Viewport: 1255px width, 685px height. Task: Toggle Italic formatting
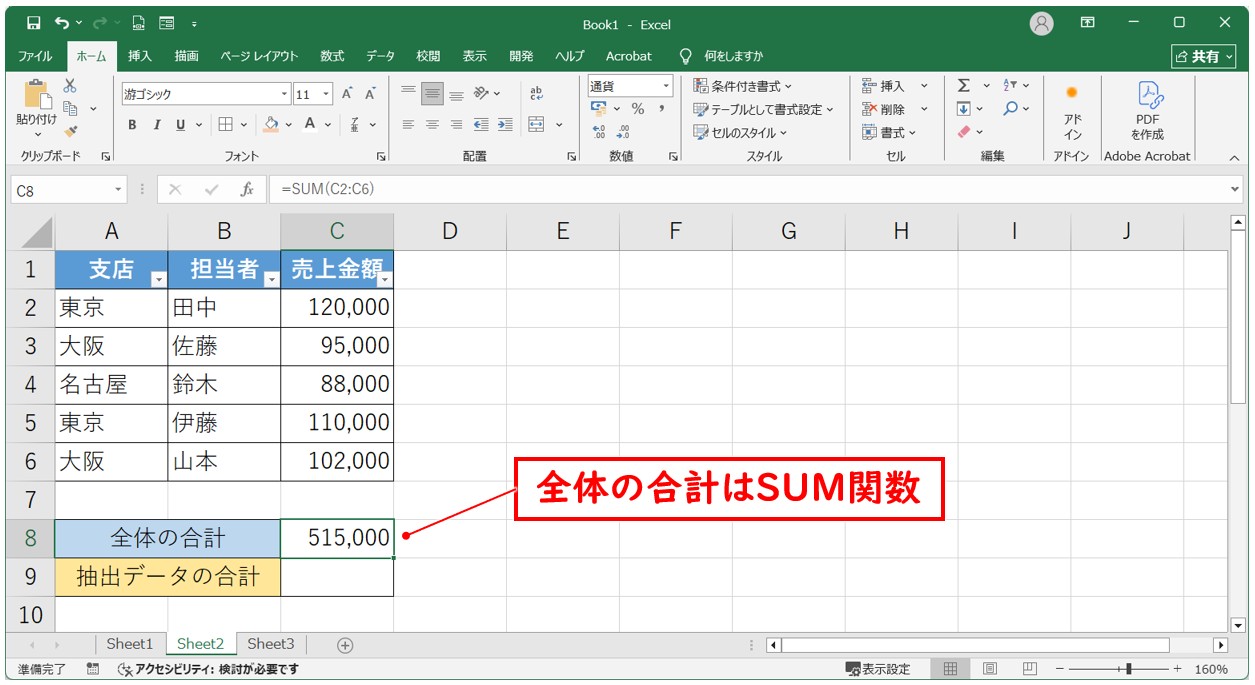coord(156,125)
